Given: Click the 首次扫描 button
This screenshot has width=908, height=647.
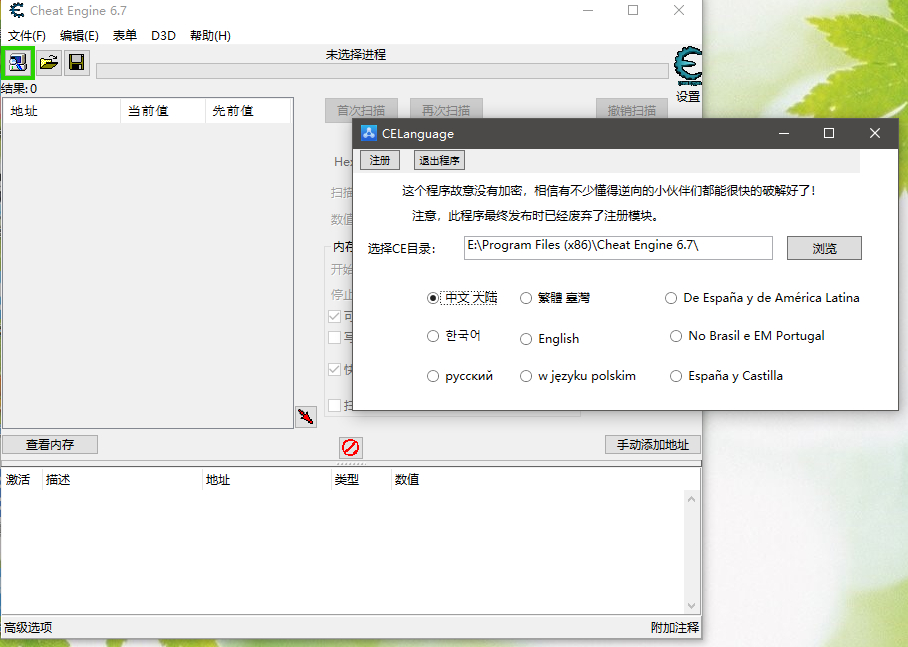Looking at the screenshot, I should click(x=361, y=110).
